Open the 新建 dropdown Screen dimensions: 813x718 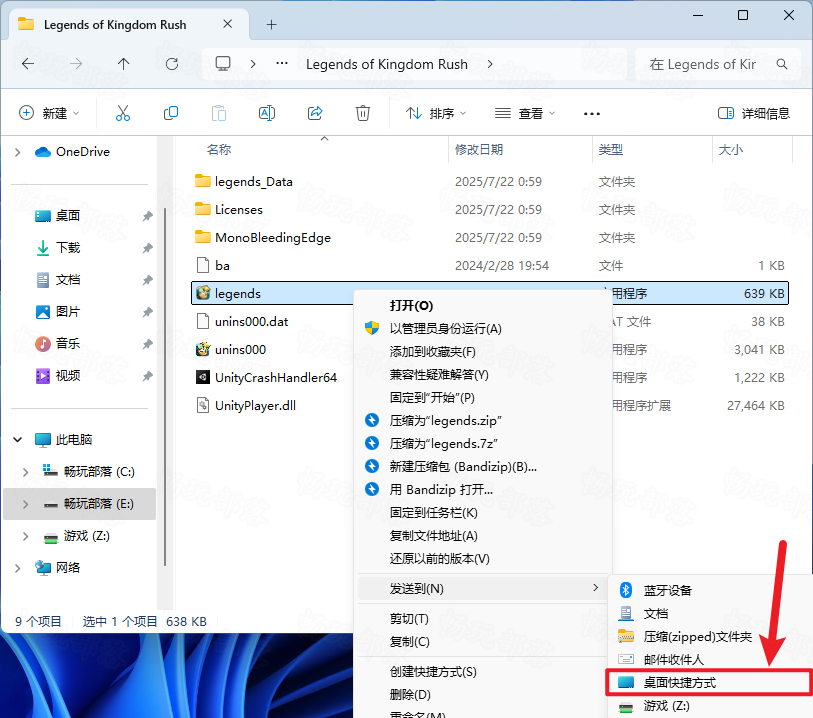(x=49, y=113)
